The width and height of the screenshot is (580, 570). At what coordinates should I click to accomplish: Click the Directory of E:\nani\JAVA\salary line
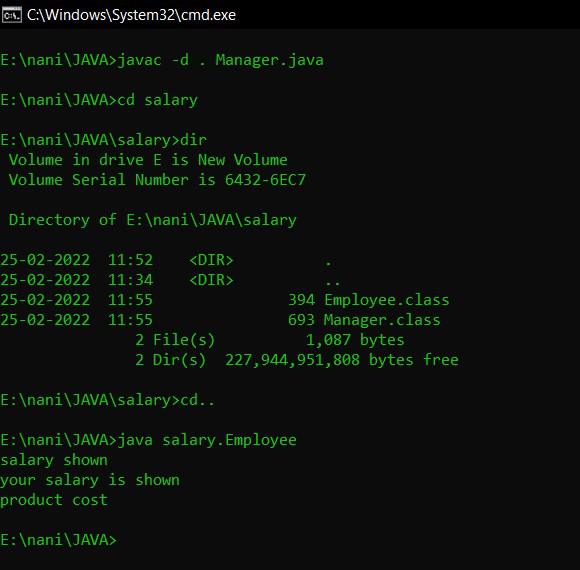pos(153,220)
